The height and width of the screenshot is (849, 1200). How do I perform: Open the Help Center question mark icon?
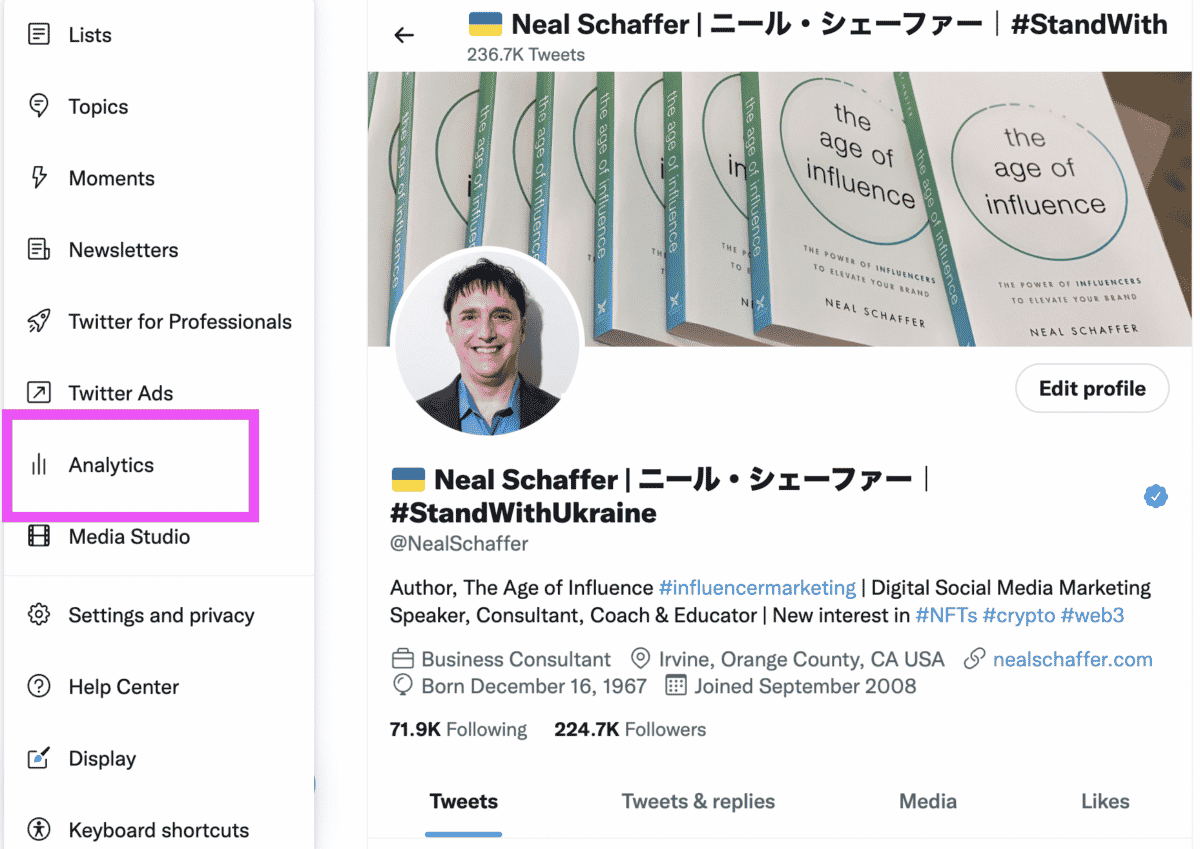(38, 687)
